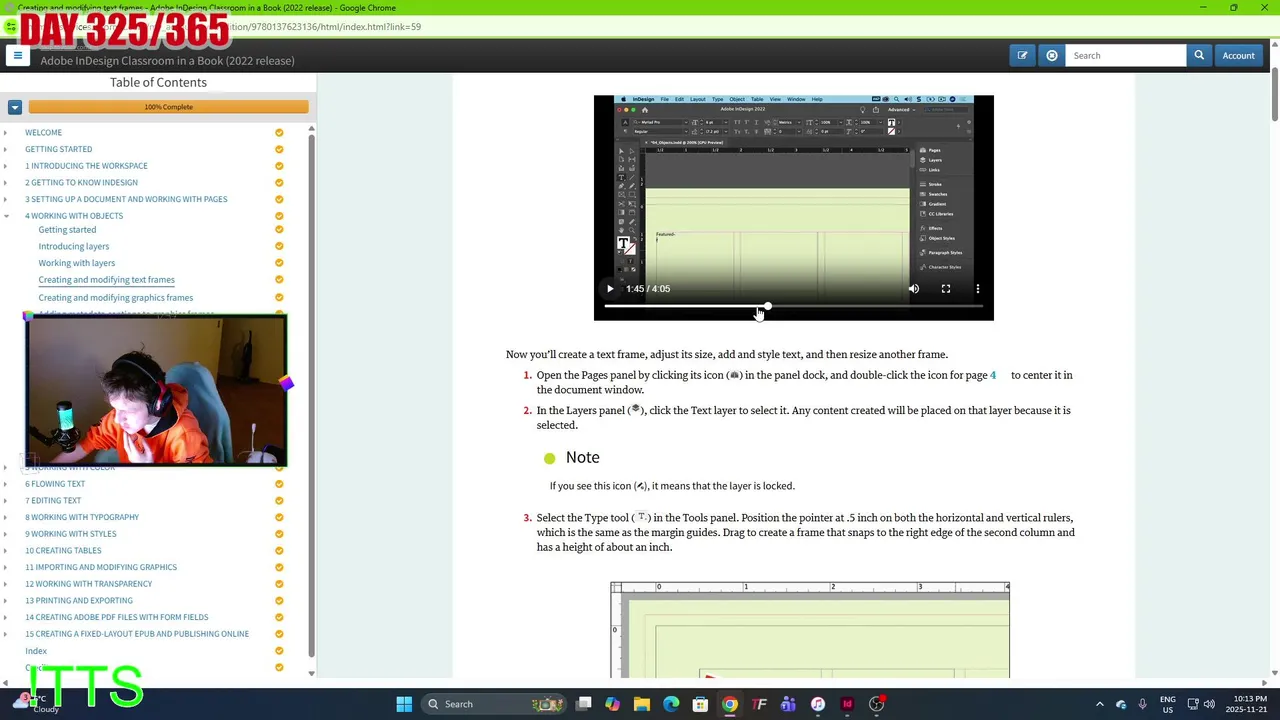
Task: Switch to Google Chrome in the taskbar
Action: [730, 704]
